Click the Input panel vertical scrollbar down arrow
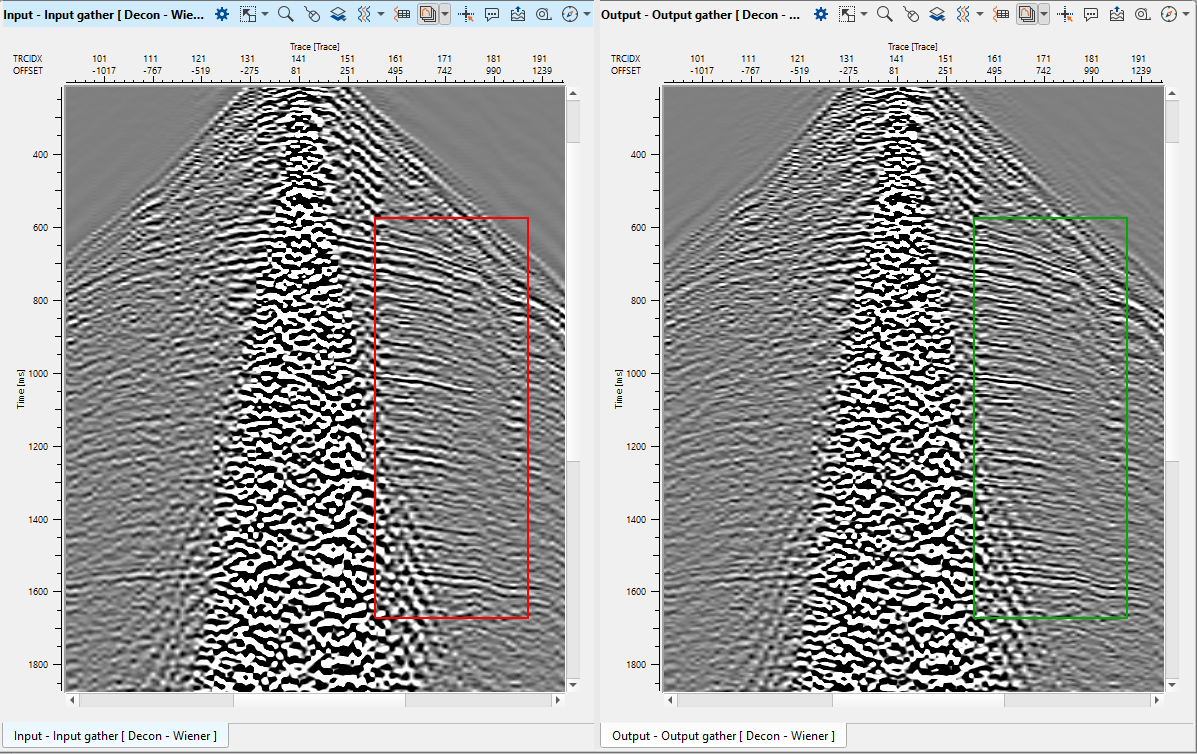The height and width of the screenshot is (754, 1197). [572, 684]
